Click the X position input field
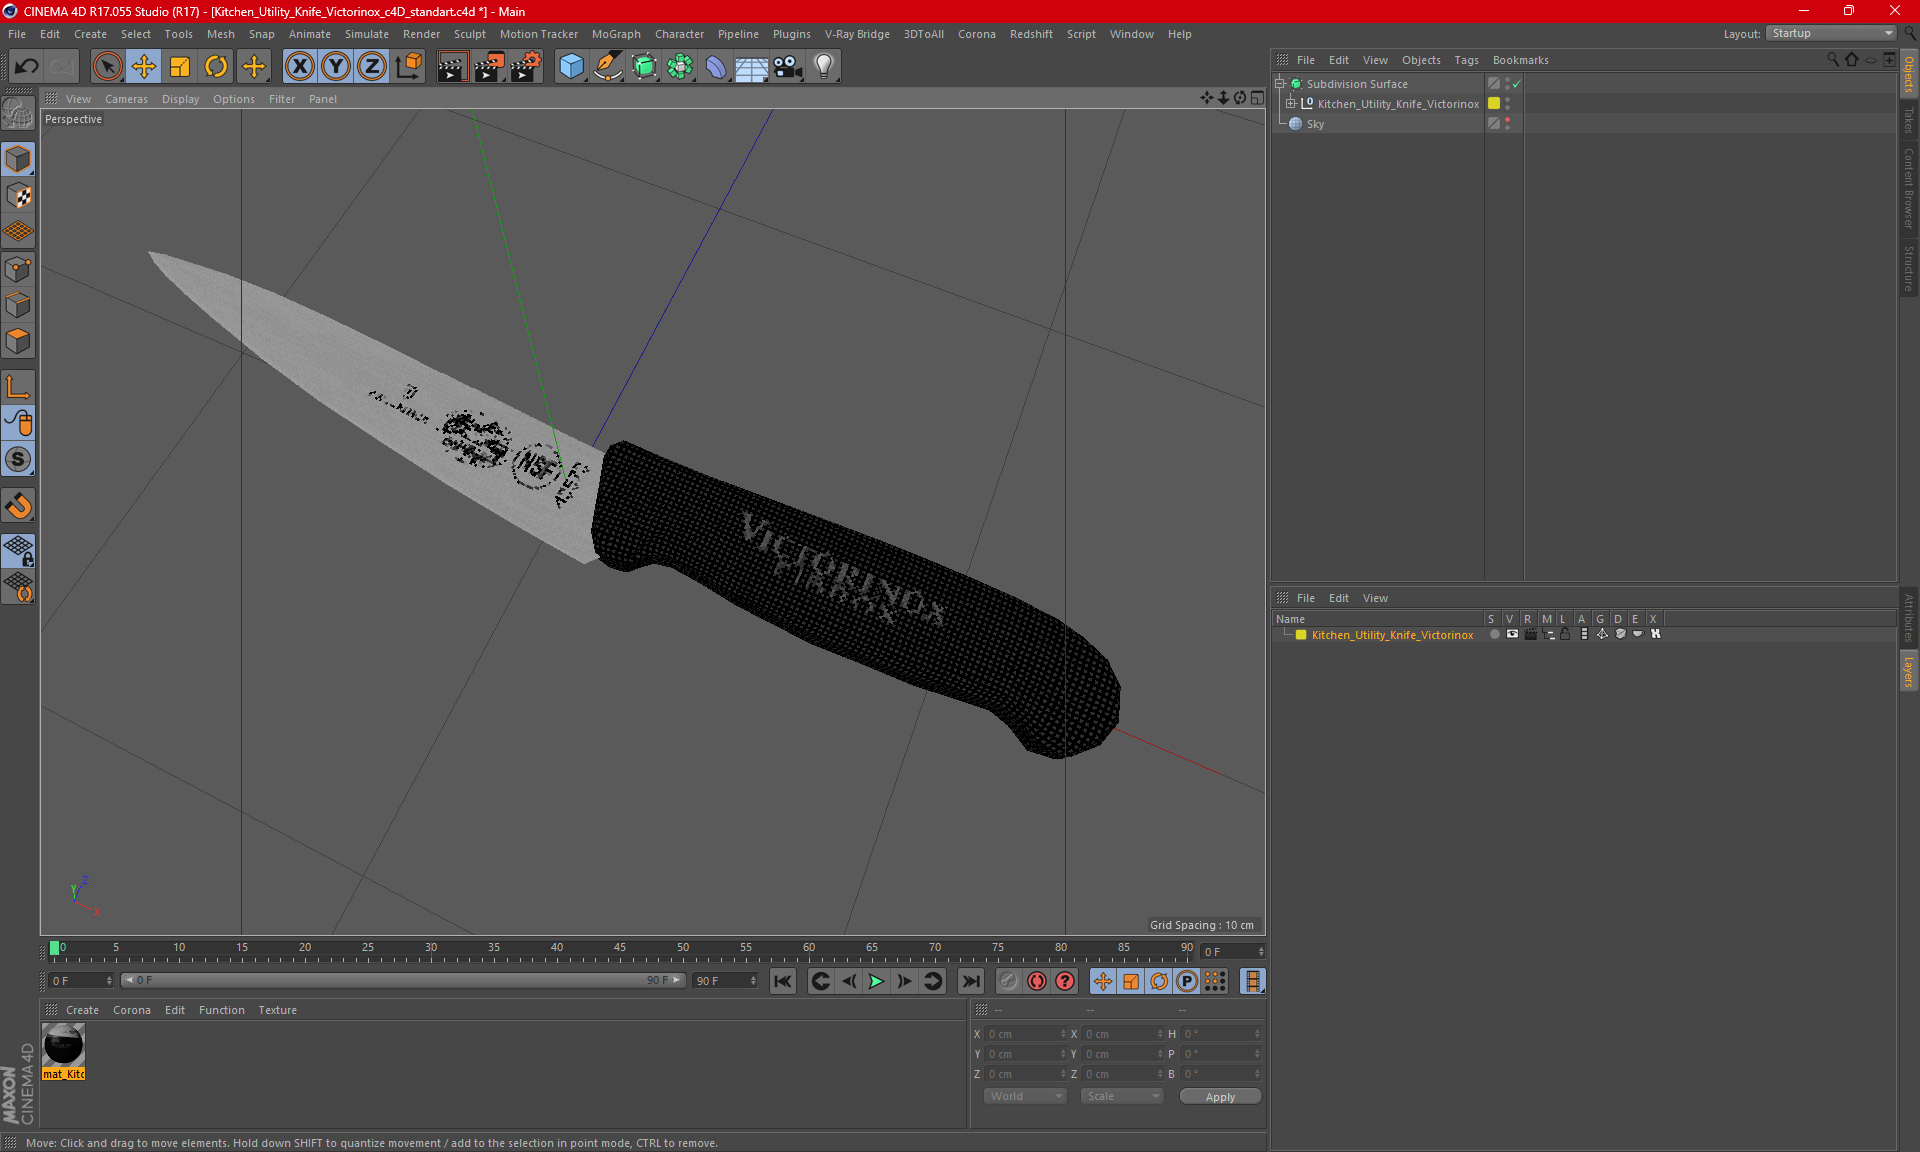The height and width of the screenshot is (1152, 1920). [x=1026, y=1034]
